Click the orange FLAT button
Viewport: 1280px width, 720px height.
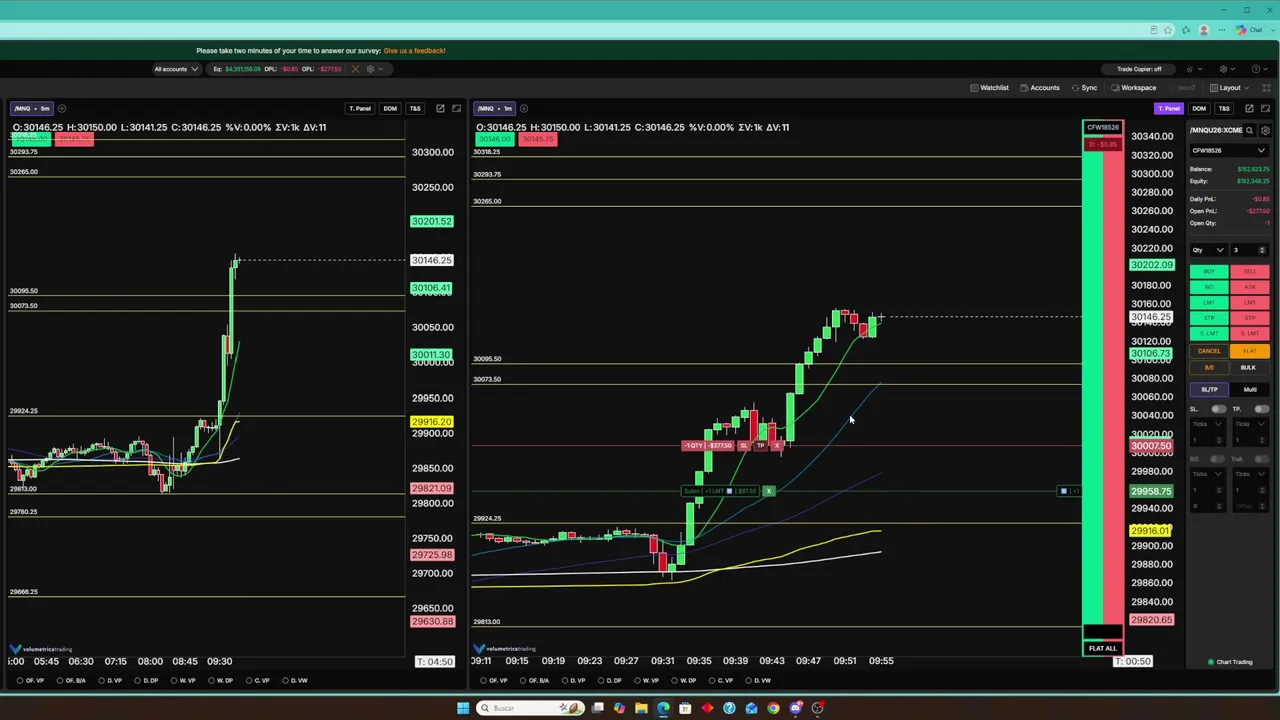tap(1250, 351)
